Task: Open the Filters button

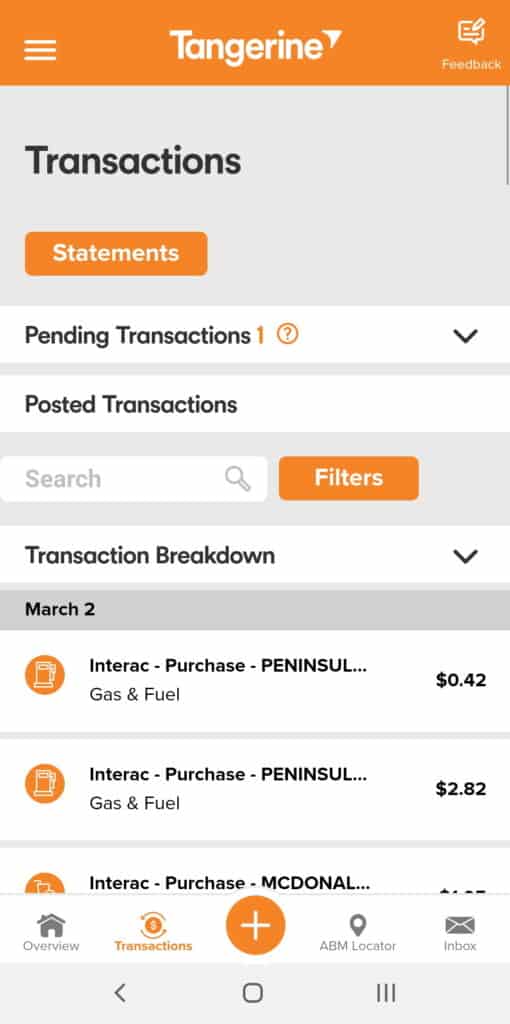Action: tap(349, 478)
